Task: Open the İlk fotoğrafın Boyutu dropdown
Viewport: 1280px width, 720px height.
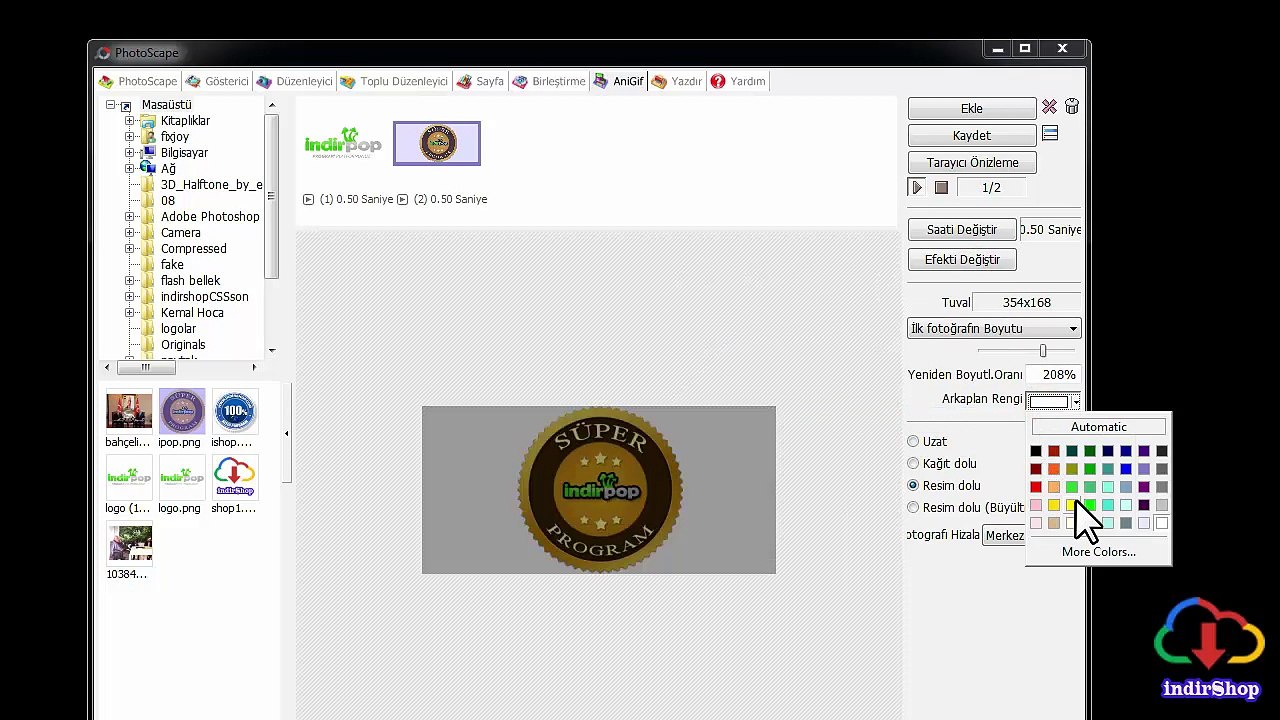Action: (x=994, y=329)
